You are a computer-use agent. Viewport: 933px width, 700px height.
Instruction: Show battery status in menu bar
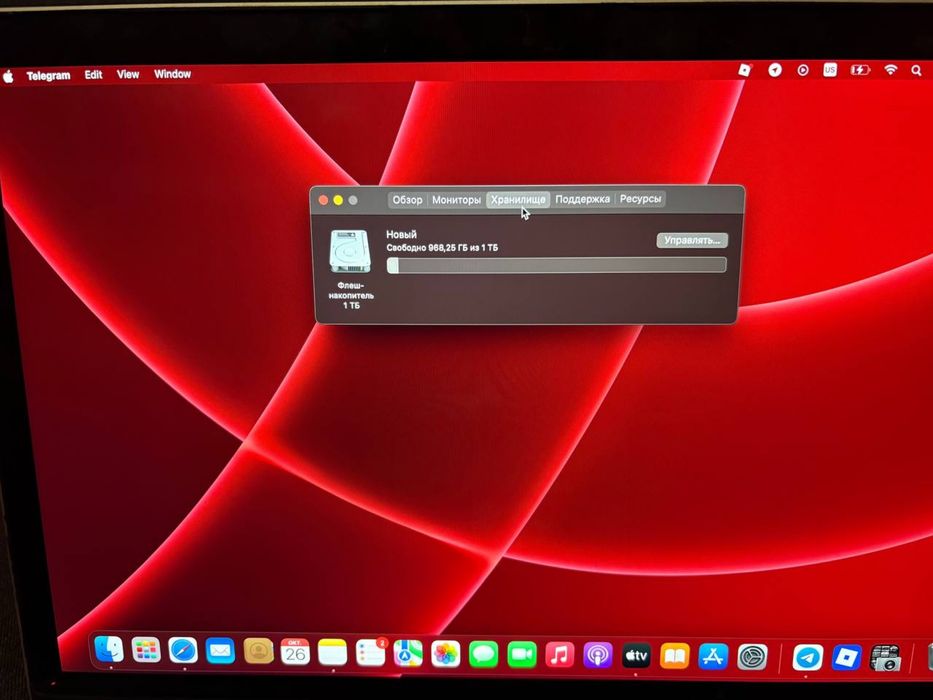(860, 70)
